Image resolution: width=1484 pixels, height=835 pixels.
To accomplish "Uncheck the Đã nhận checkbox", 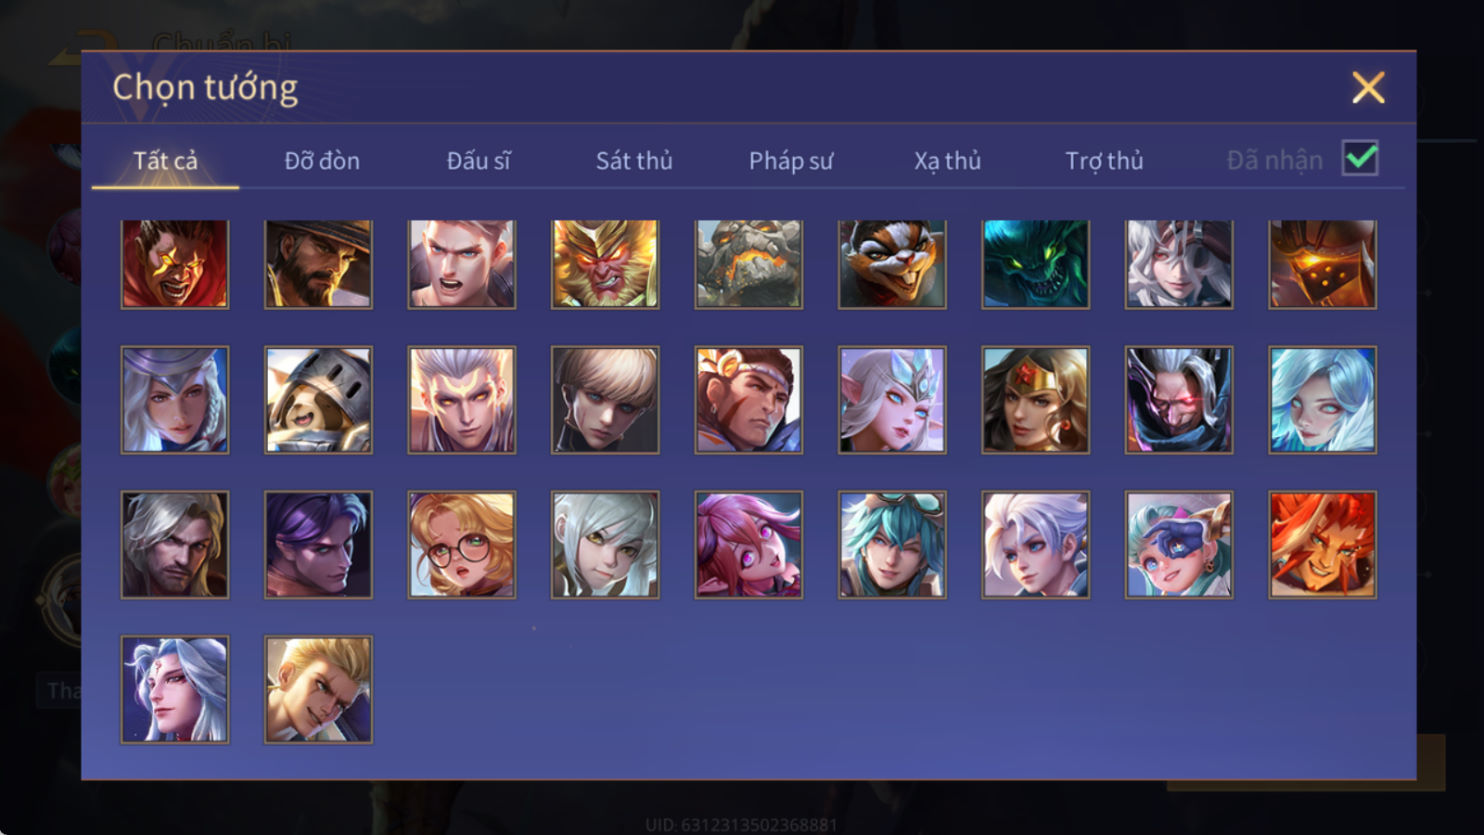I will pyautogui.click(x=1360, y=158).
